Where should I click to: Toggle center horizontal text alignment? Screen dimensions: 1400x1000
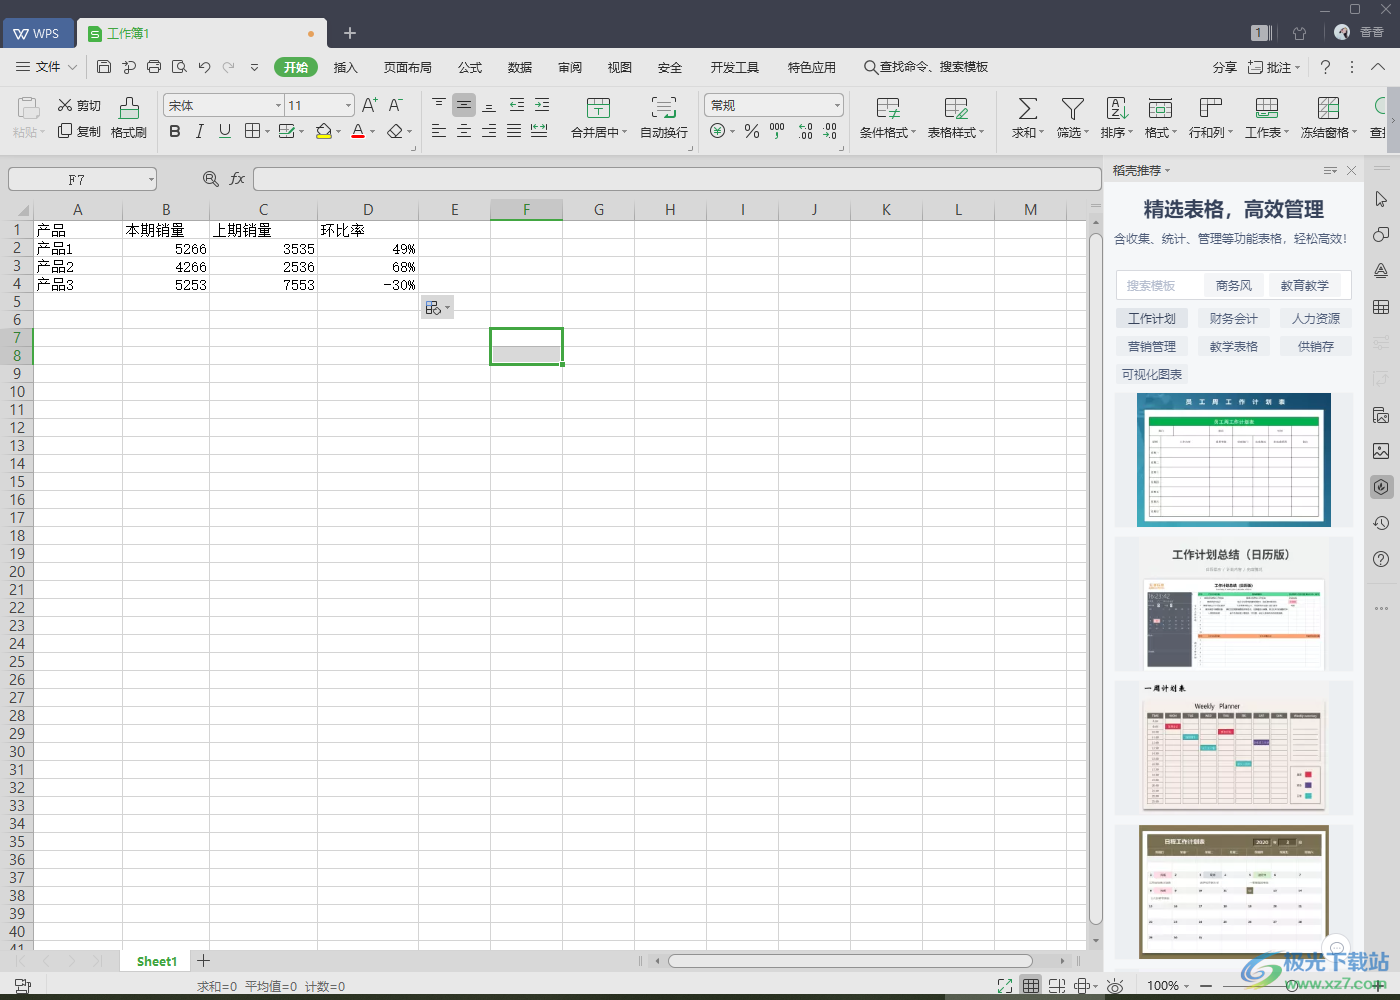pyautogui.click(x=464, y=131)
